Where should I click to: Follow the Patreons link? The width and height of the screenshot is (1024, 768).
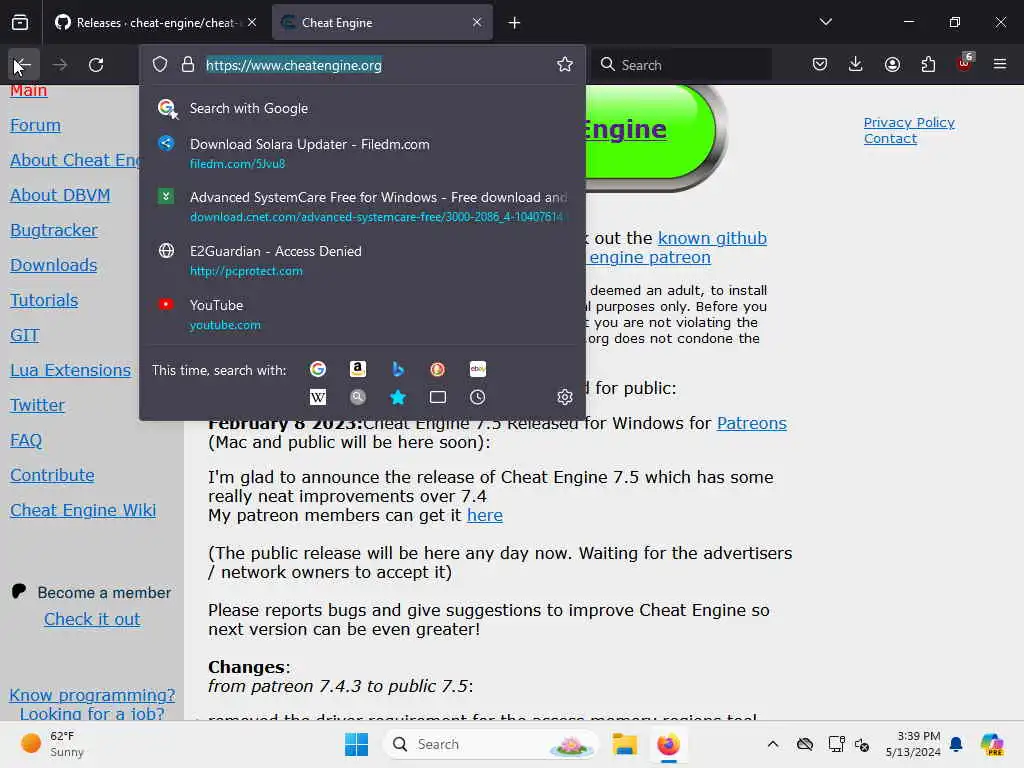[752, 423]
